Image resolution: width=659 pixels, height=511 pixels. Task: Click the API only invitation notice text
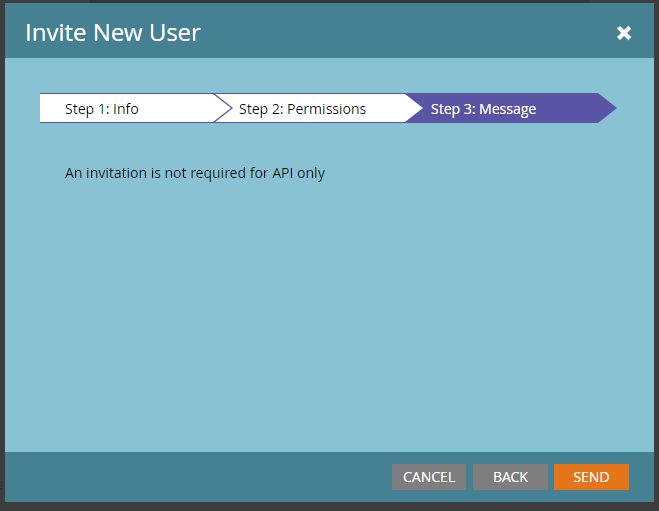[195, 173]
